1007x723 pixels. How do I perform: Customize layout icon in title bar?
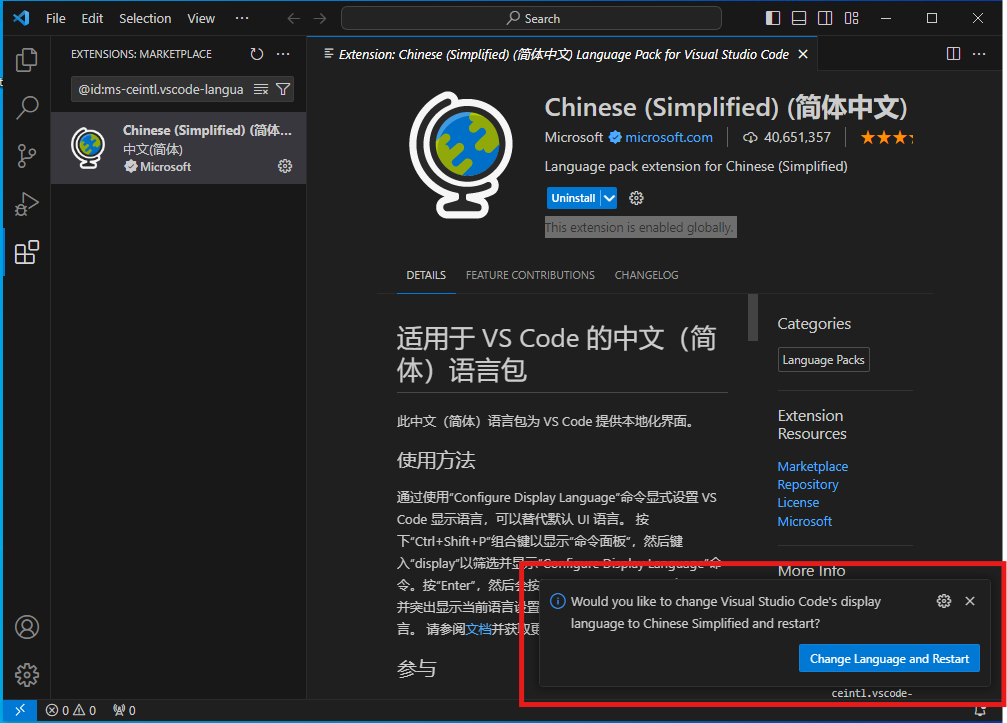click(852, 18)
